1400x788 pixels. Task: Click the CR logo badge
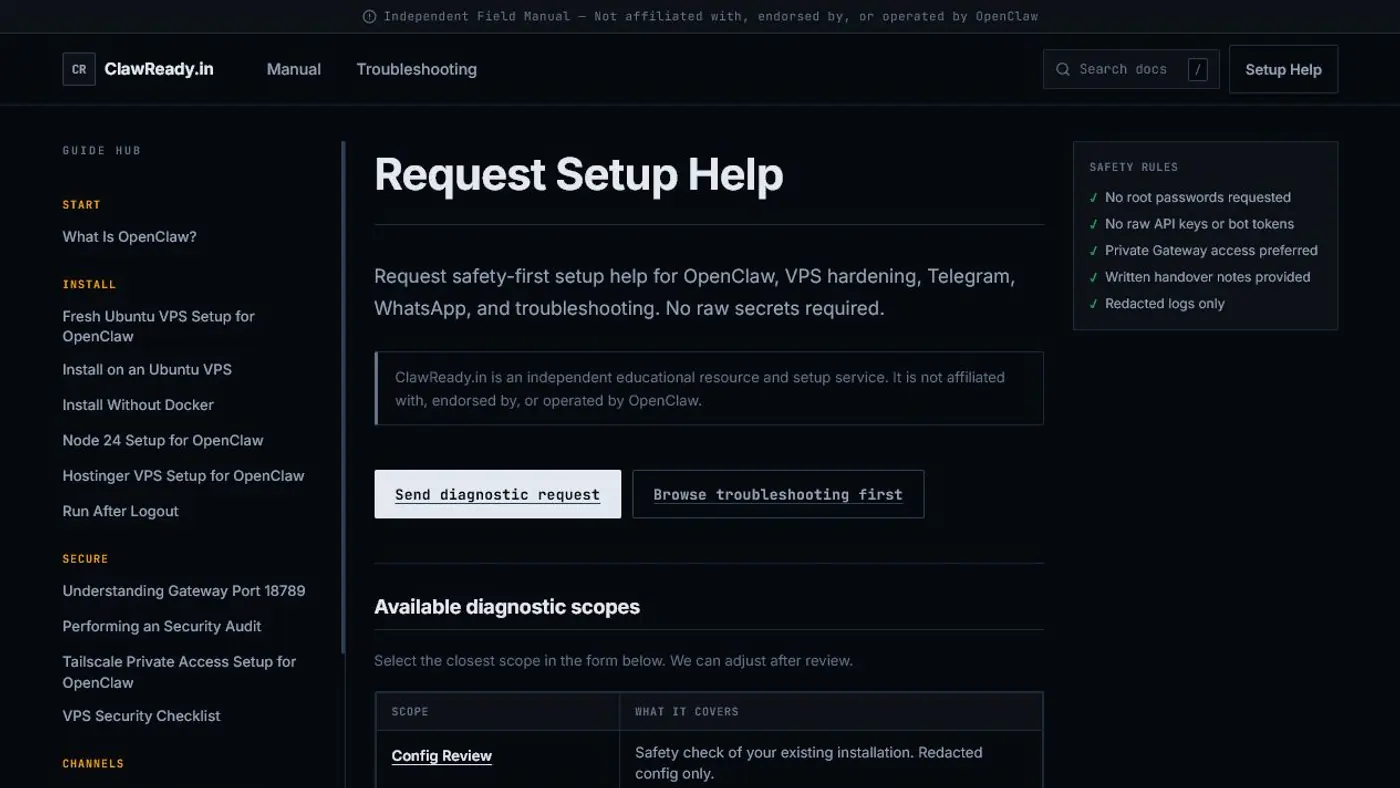(x=79, y=69)
